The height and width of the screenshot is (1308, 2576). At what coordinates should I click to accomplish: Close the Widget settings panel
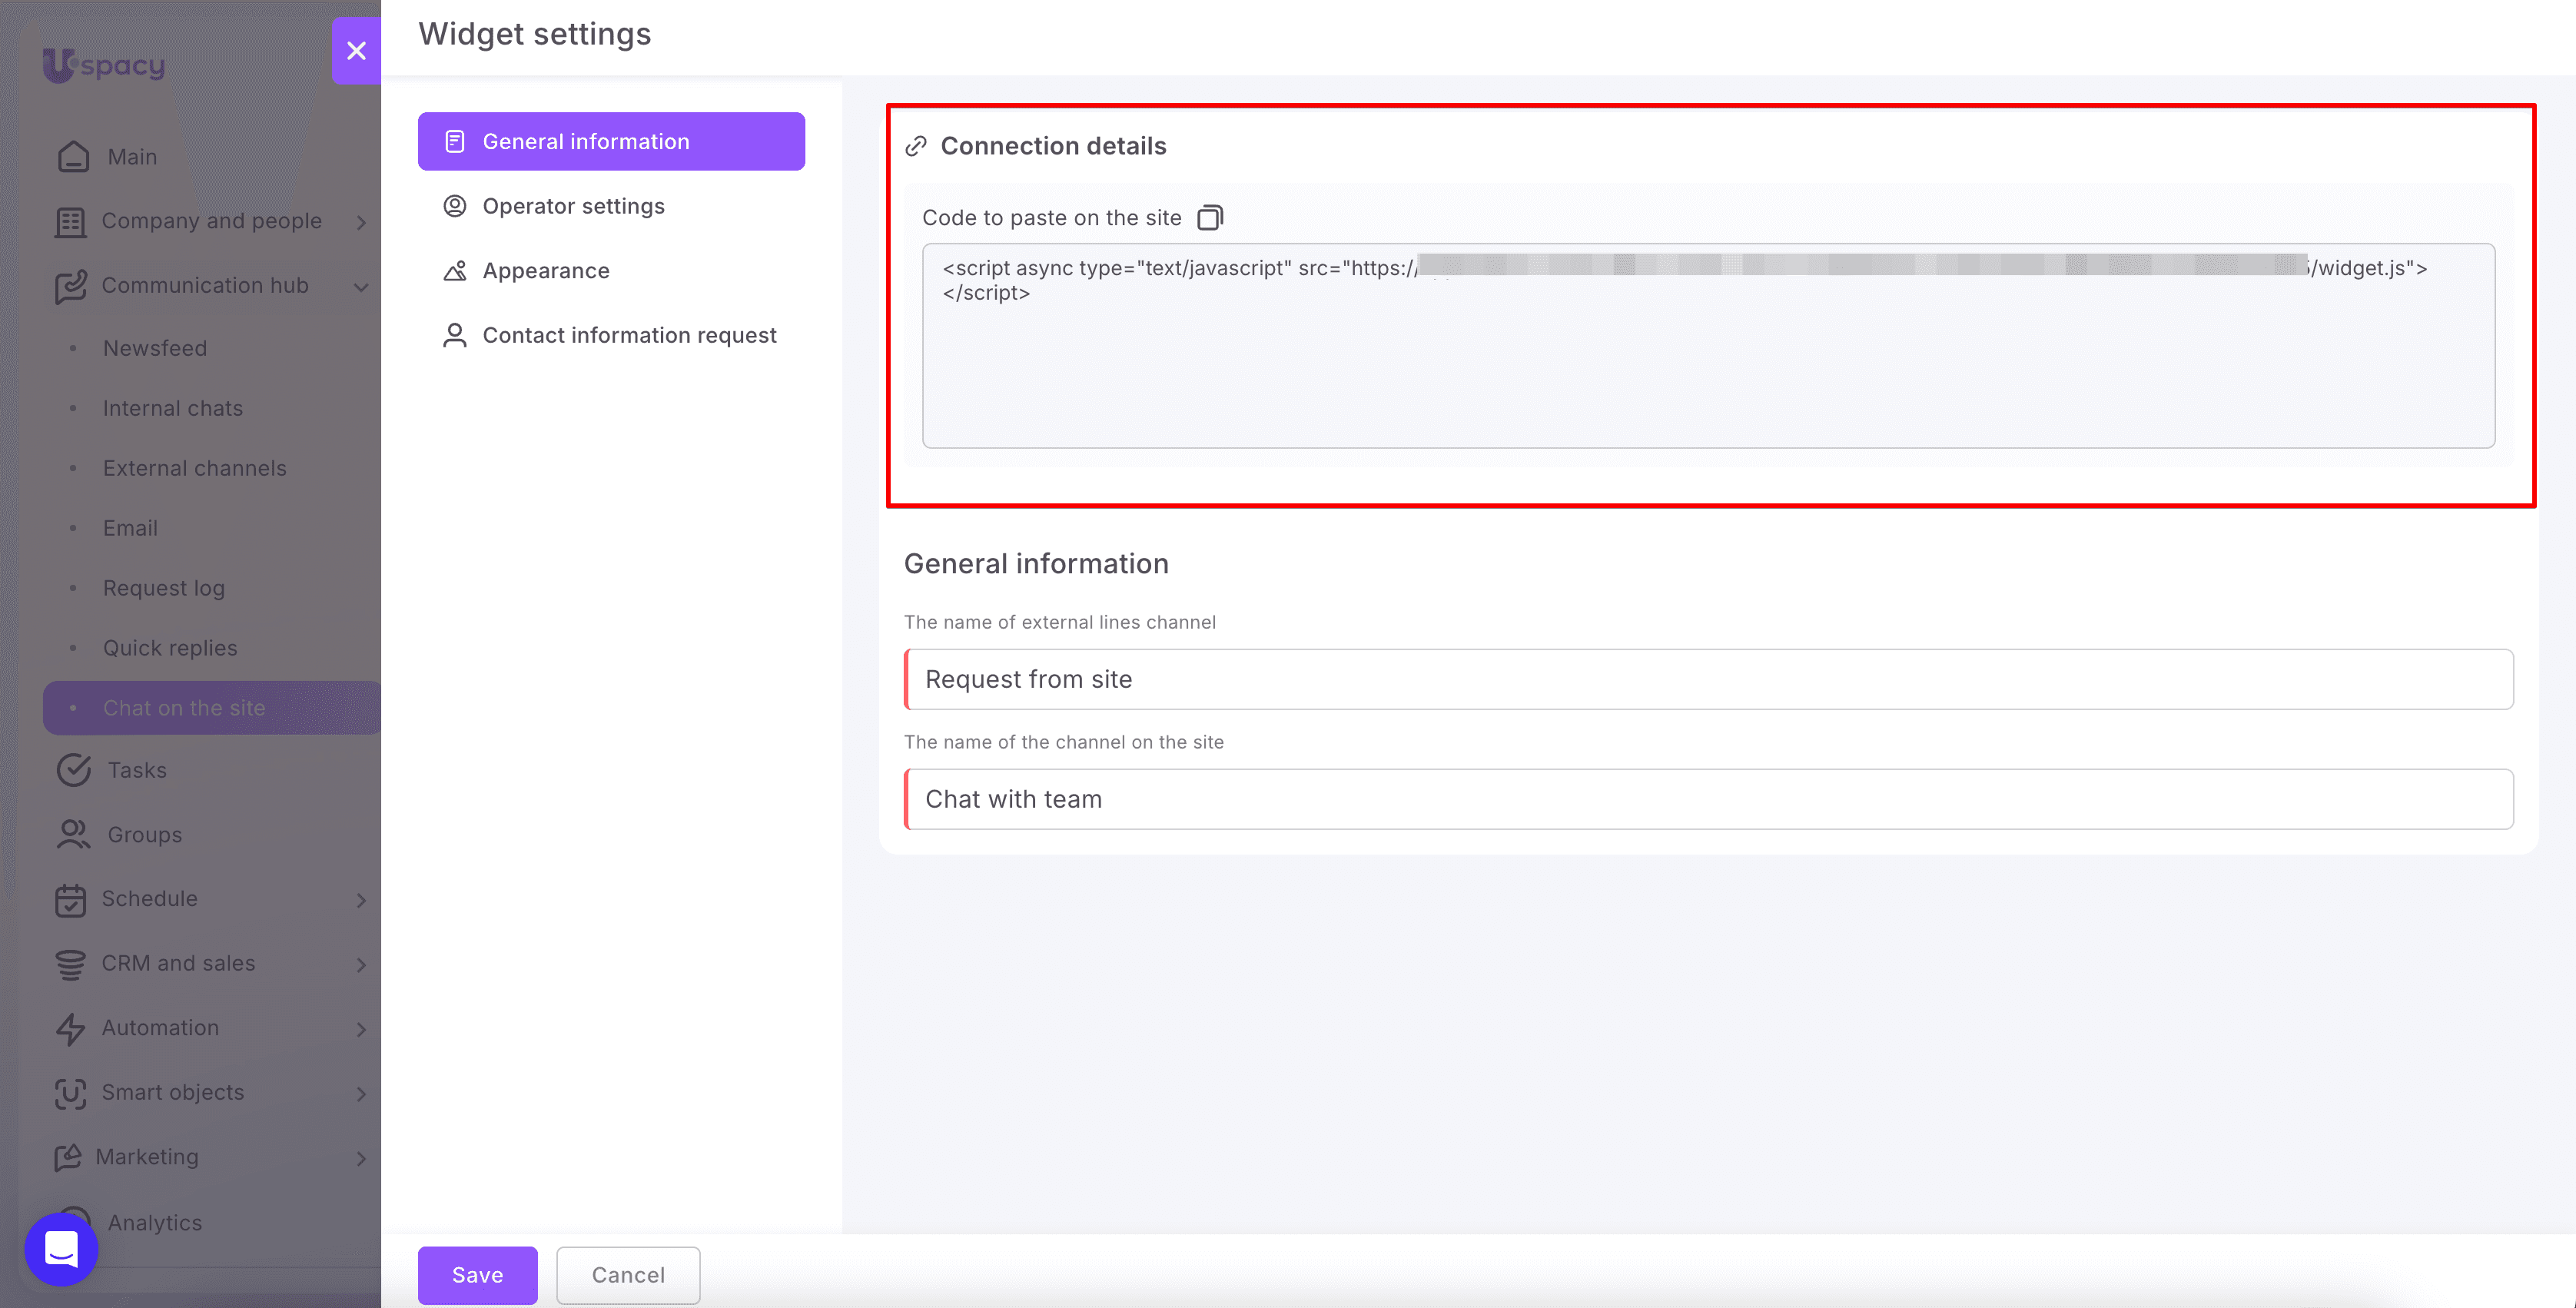click(356, 50)
